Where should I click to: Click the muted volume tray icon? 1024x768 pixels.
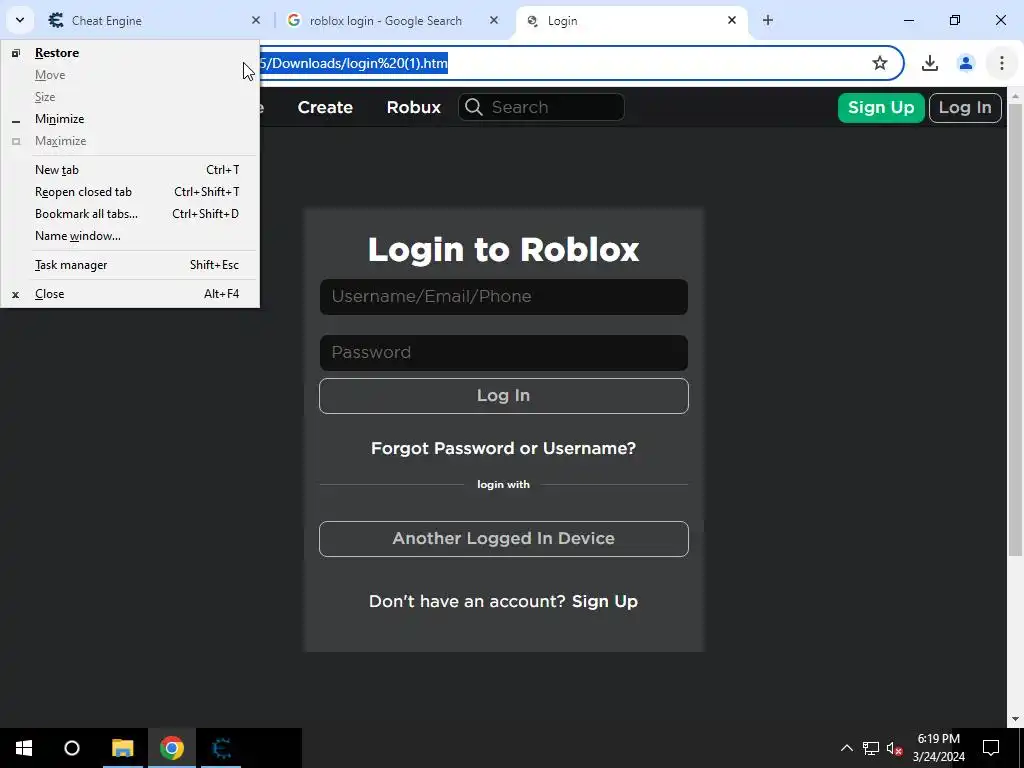pos(894,748)
